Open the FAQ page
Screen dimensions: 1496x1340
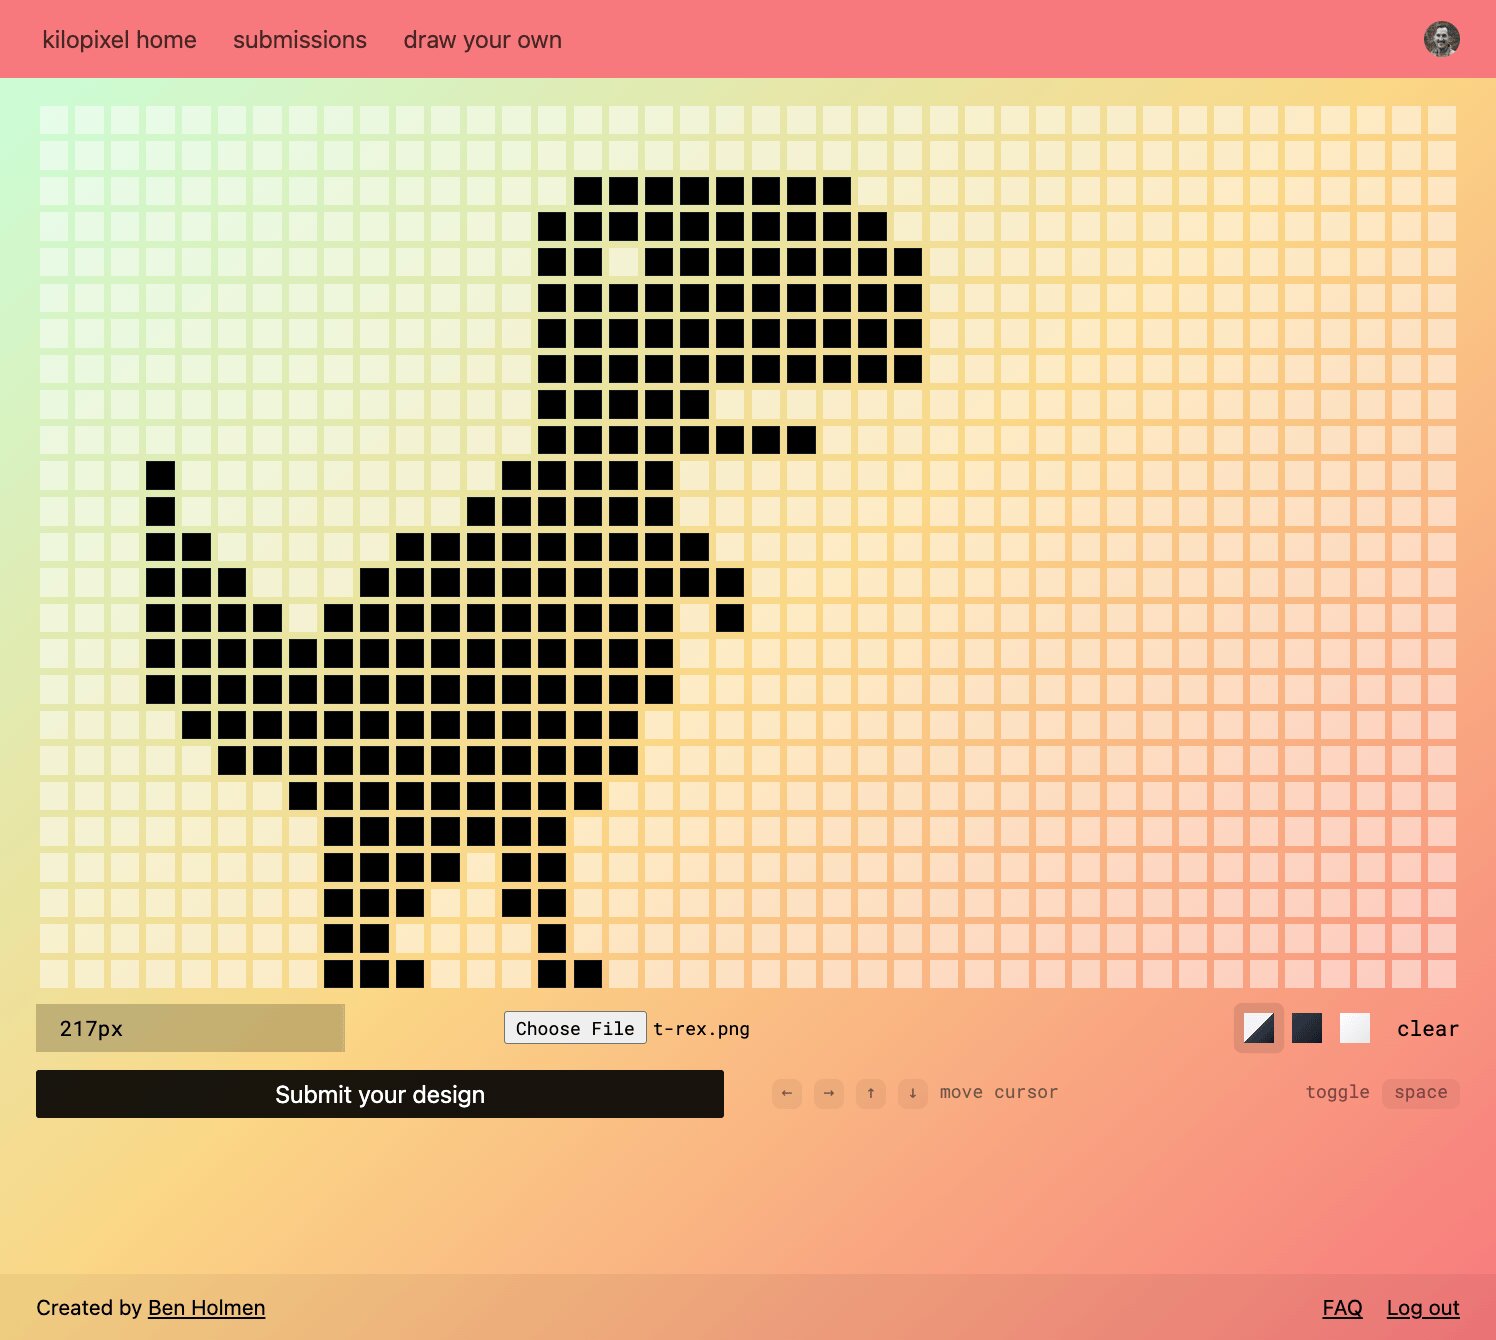click(x=1342, y=1308)
